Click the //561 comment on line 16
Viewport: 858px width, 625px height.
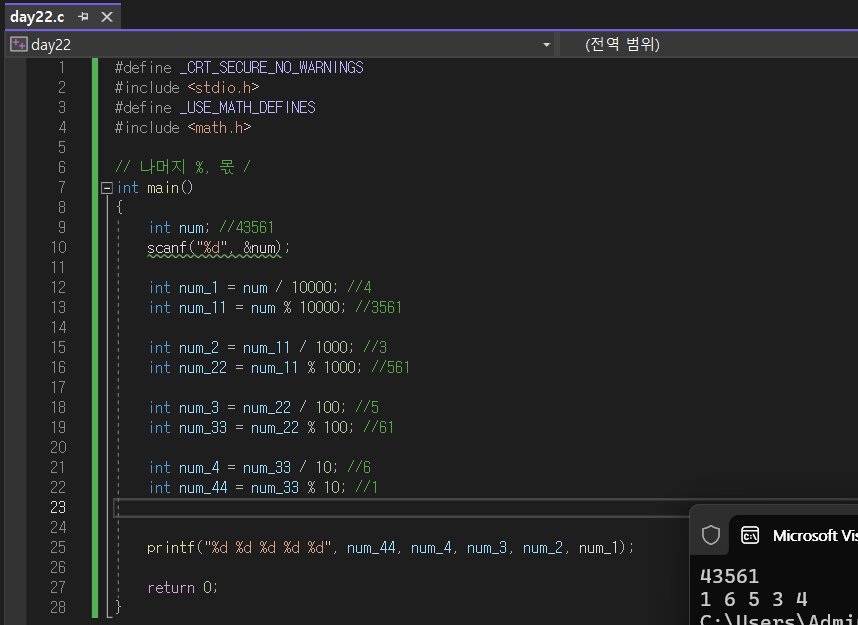click(x=391, y=367)
